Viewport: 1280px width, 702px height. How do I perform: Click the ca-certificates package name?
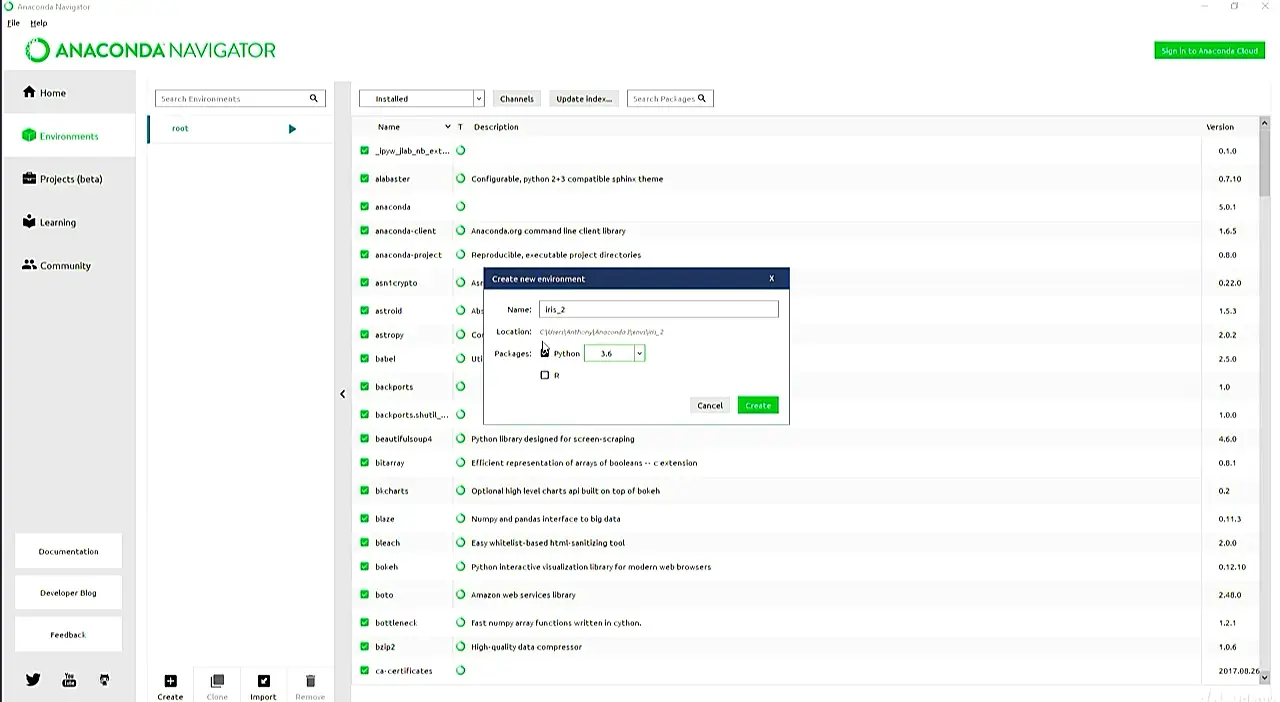[404, 671]
